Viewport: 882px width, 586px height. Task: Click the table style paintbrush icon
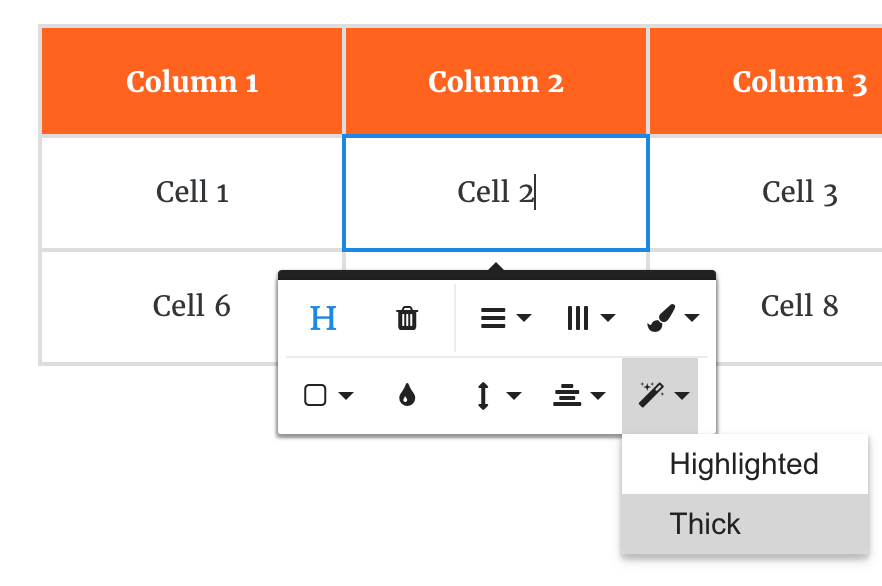pos(662,319)
